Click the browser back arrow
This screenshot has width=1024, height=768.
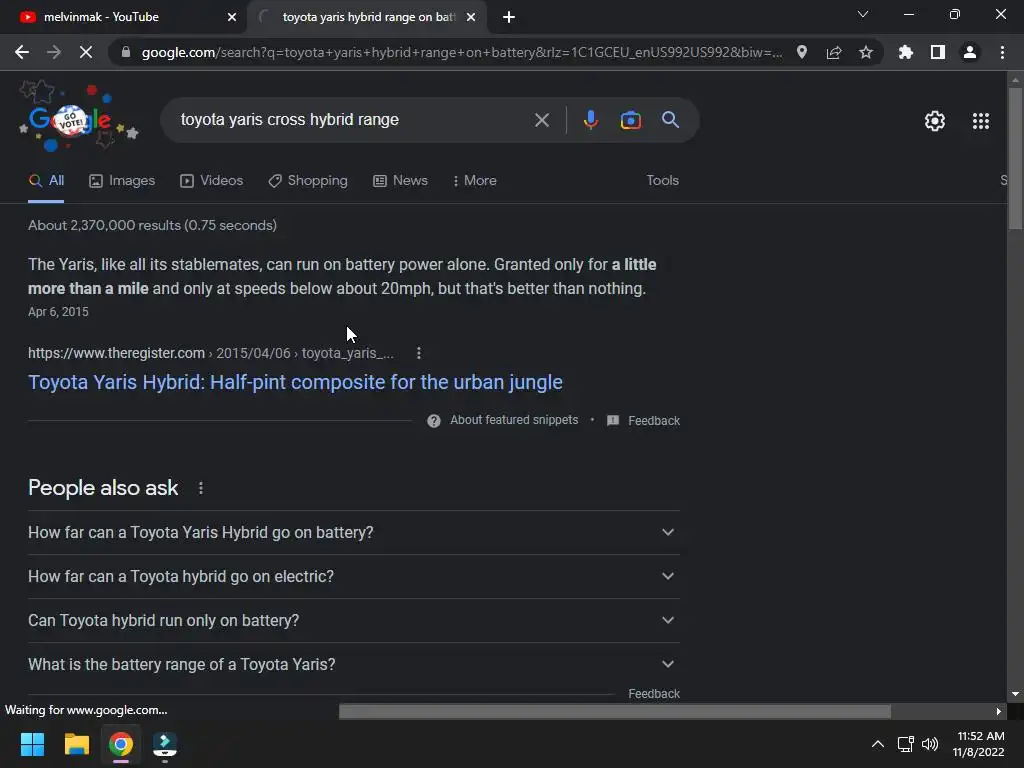[22, 52]
